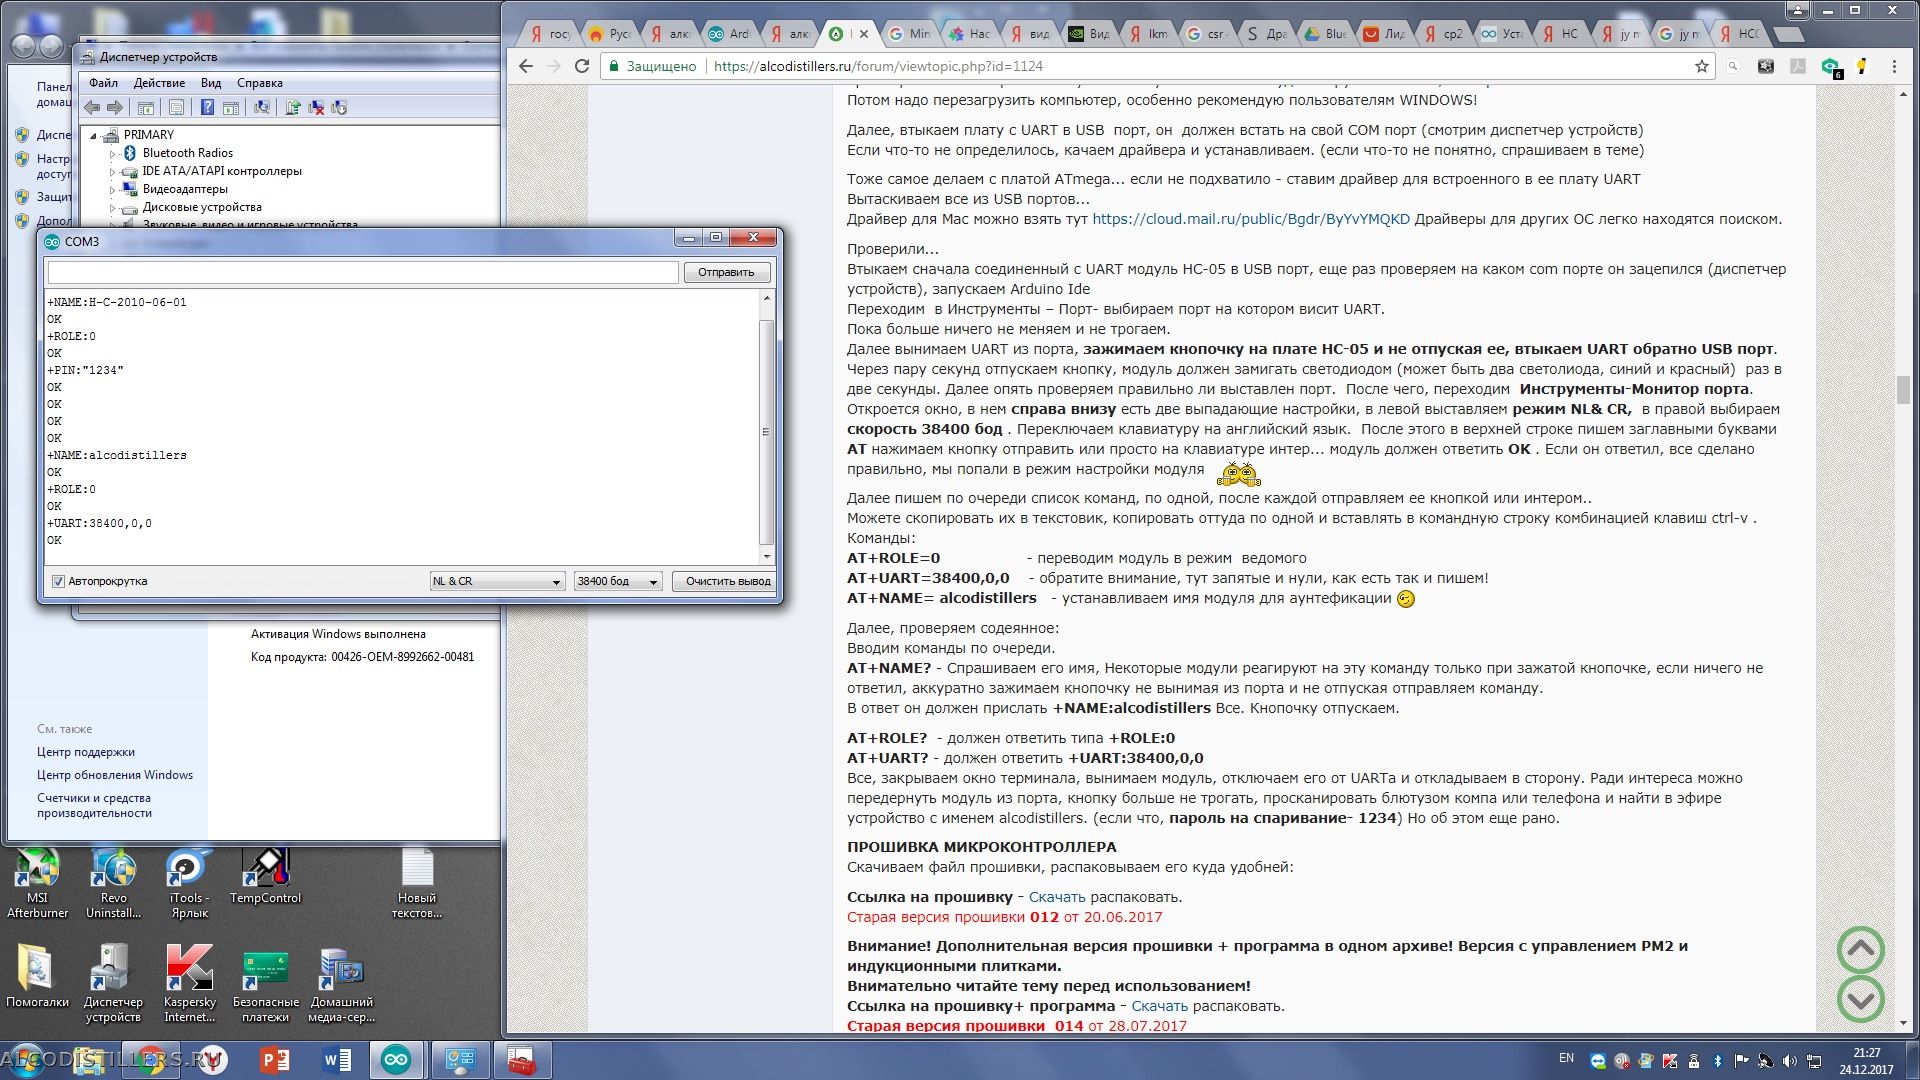Toggle Автопрокрутка checkbox in COM3 window

click(x=58, y=581)
